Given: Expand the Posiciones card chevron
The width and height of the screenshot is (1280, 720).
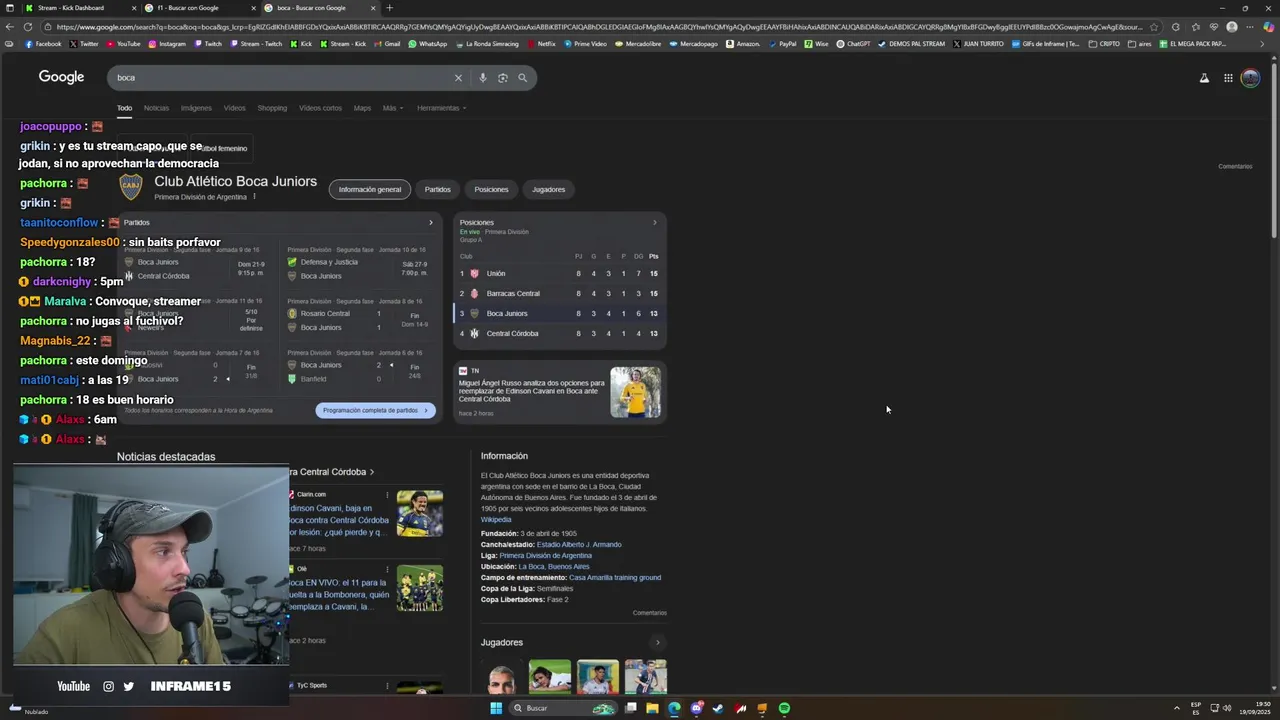Looking at the screenshot, I should [x=655, y=223].
